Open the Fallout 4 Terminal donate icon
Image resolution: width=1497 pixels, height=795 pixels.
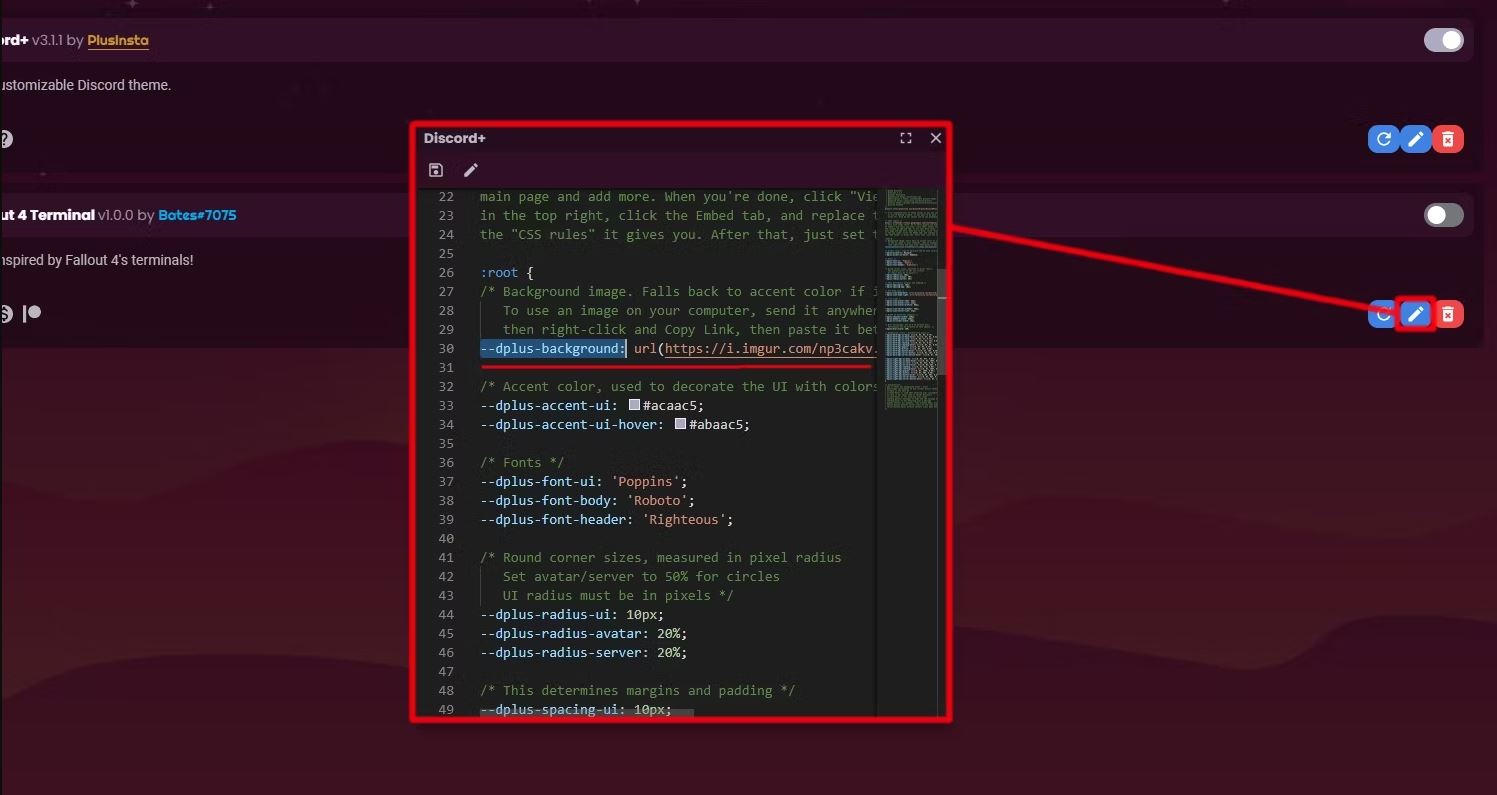5,314
